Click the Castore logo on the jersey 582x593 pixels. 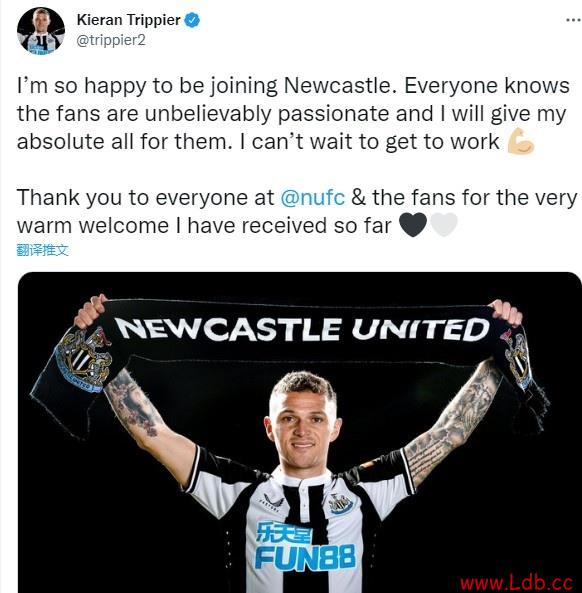coord(273,503)
